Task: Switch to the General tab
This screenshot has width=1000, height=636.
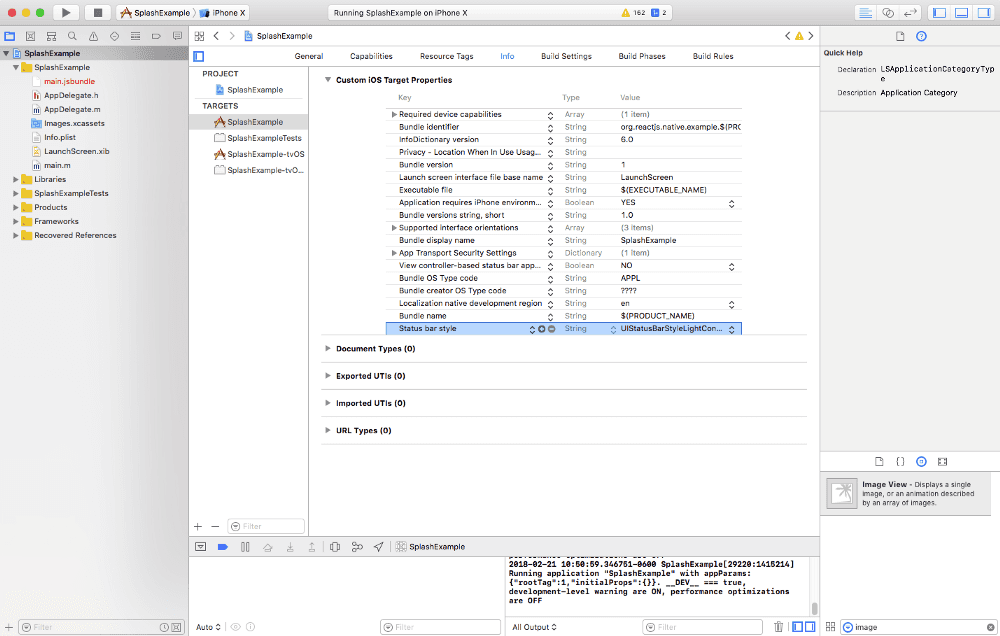Action: click(x=309, y=56)
